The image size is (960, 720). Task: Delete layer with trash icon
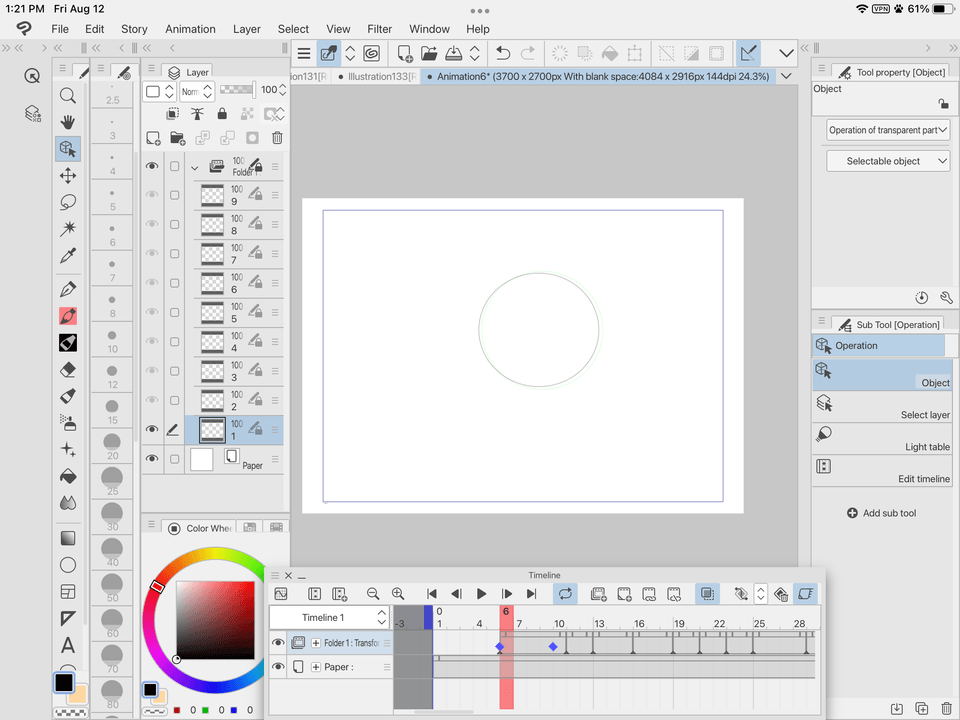(277, 138)
